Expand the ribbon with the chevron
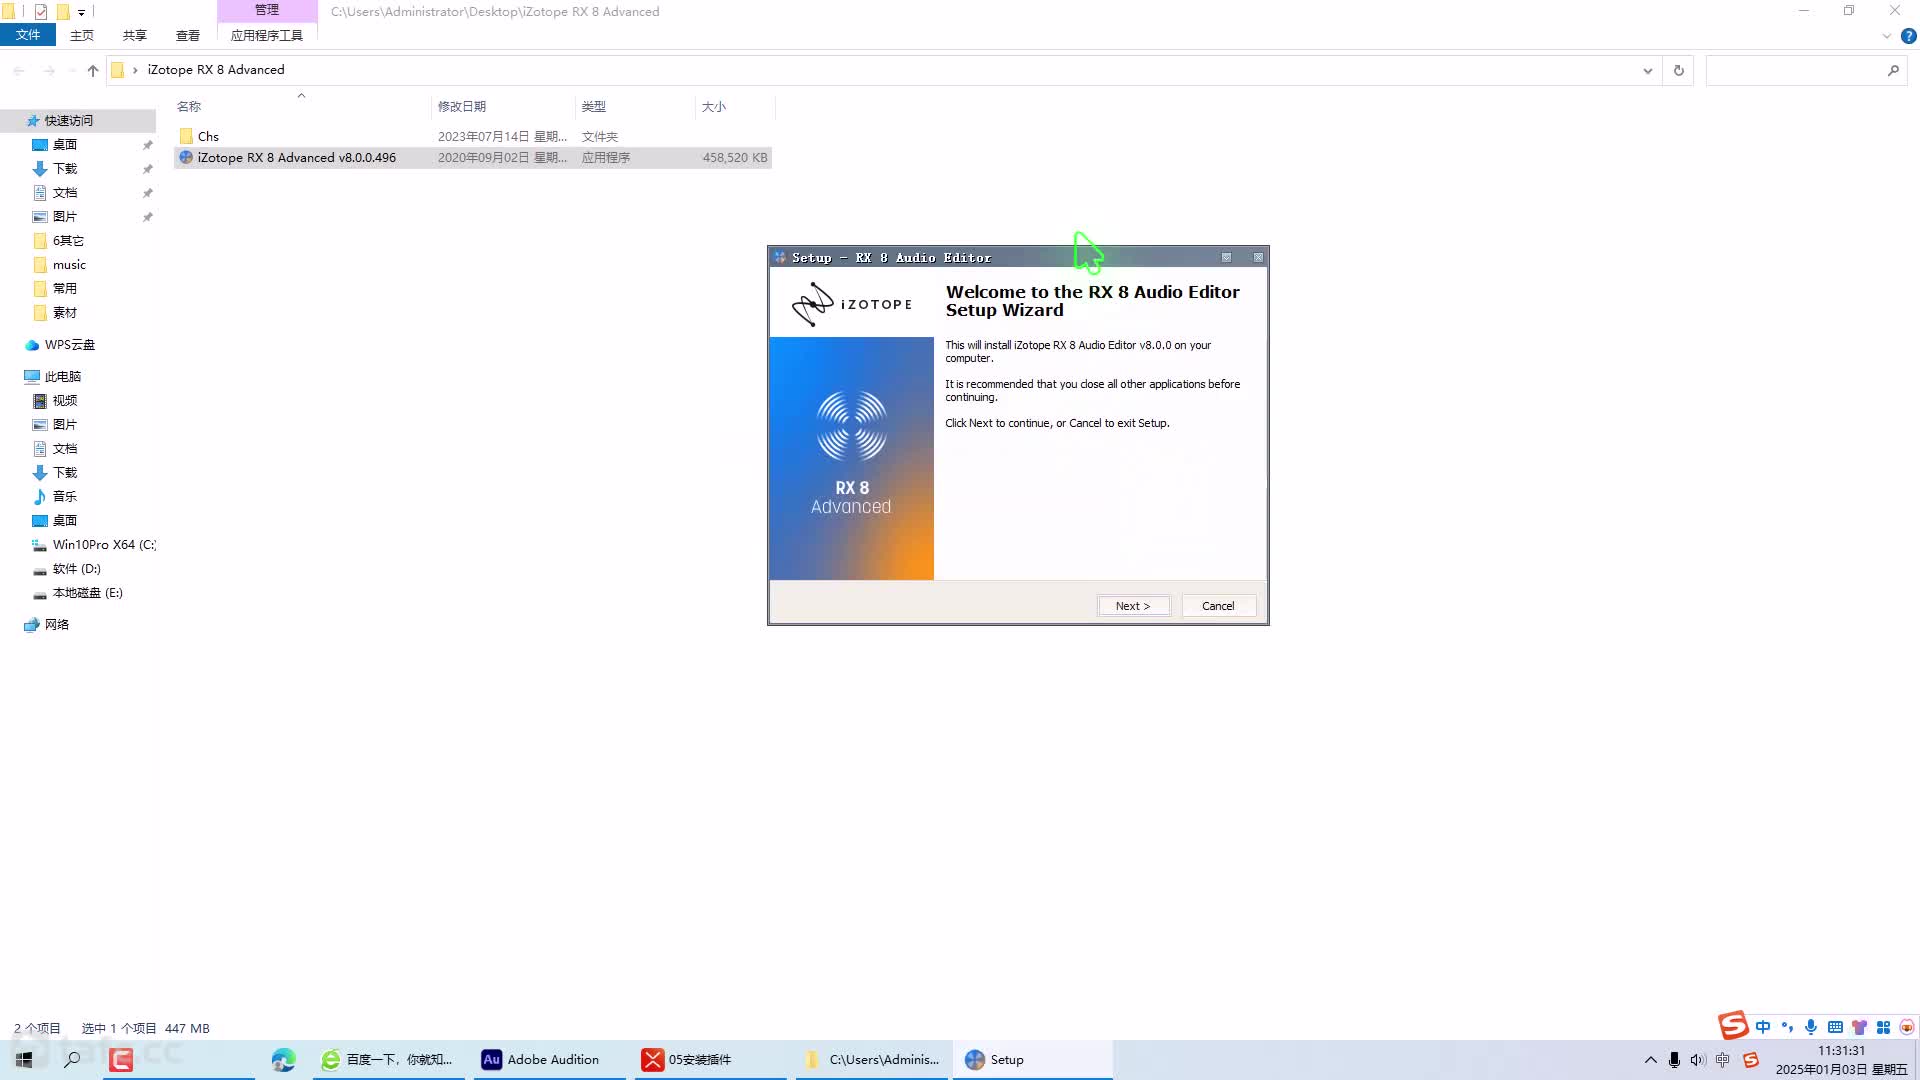Screen dimensions: 1920x1080 (x=1886, y=36)
